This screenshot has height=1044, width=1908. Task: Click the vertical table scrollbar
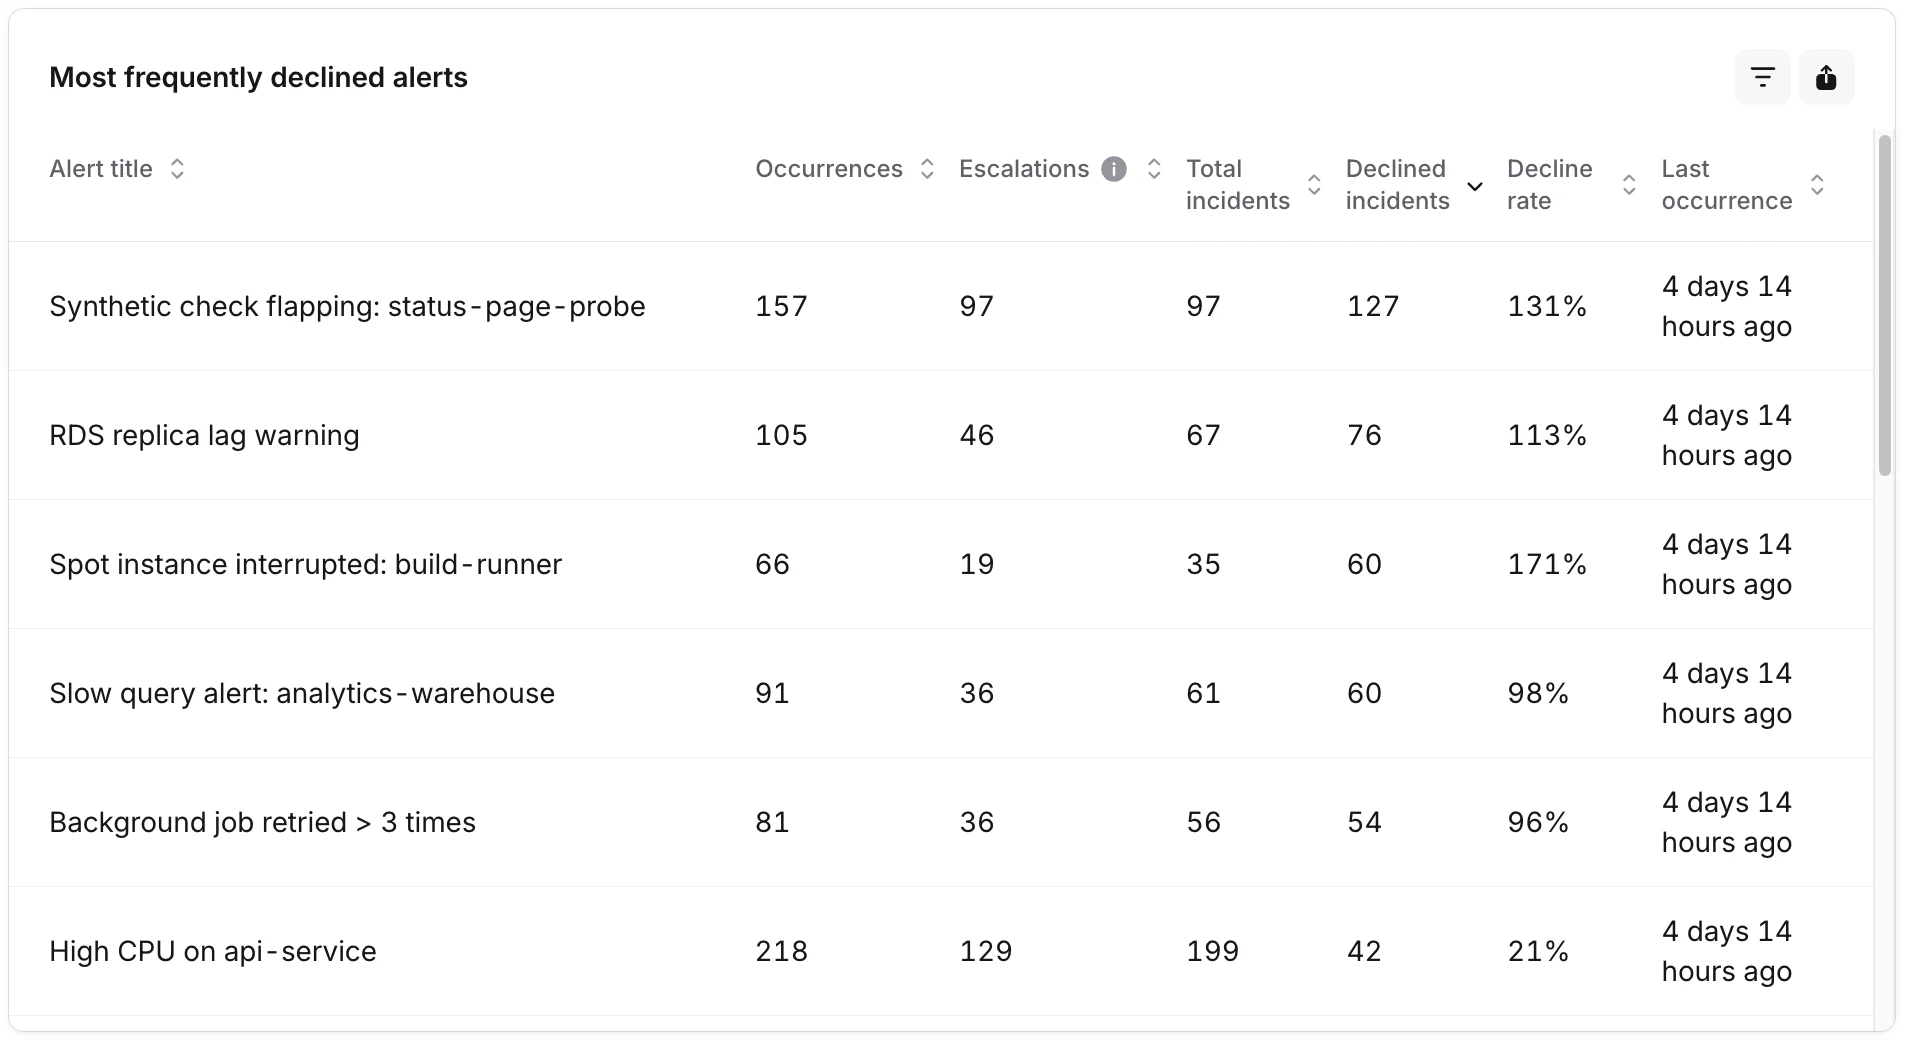pos(1885,306)
